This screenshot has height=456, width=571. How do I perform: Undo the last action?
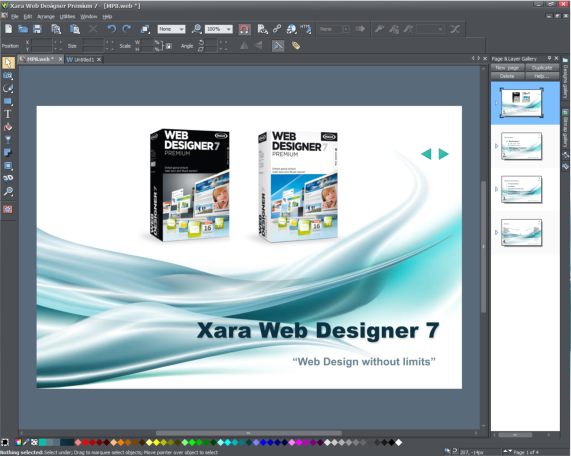(x=111, y=29)
